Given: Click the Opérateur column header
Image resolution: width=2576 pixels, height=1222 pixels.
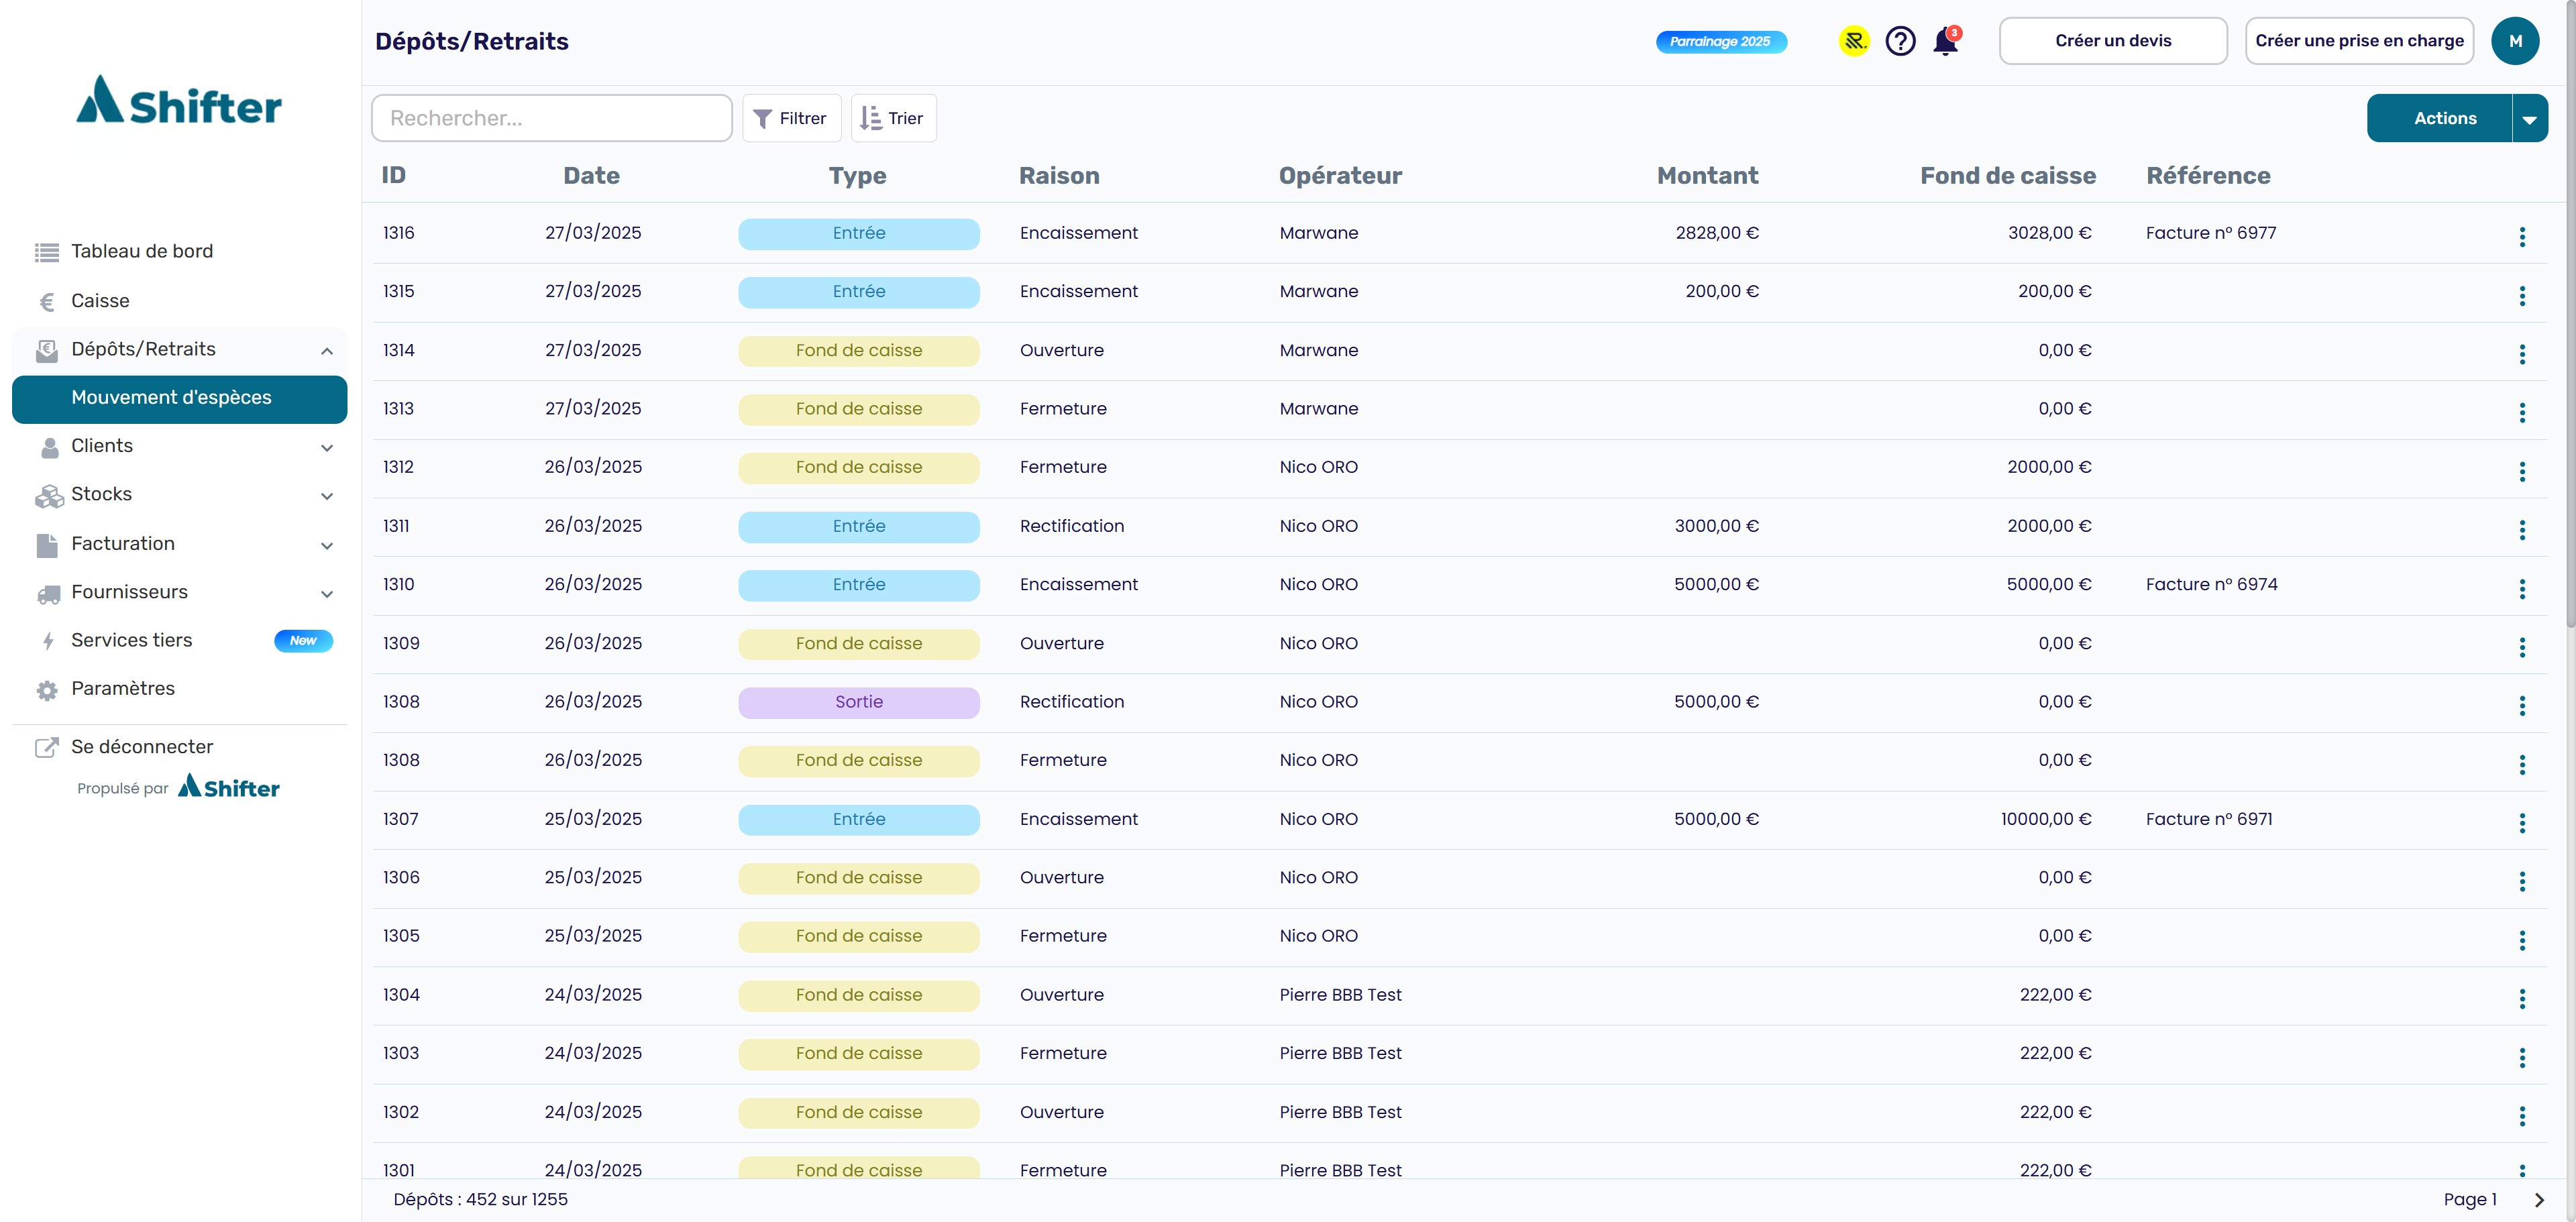Looking at the screenshot, I should pos(1340,176).
